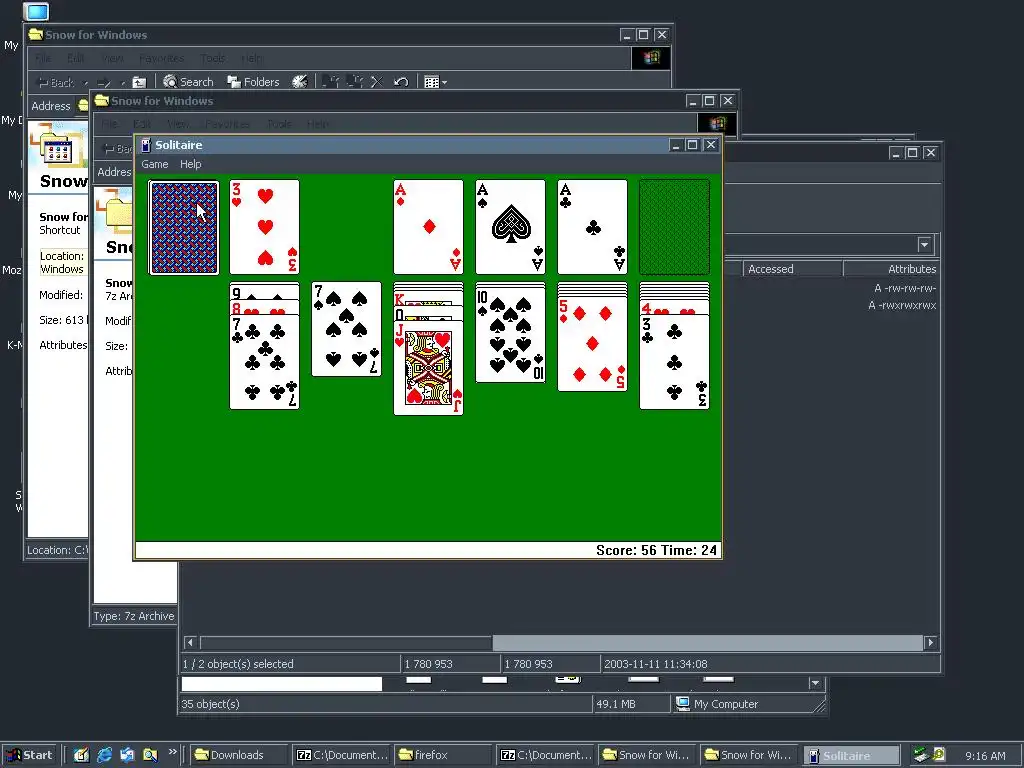Viewport: 1024px width, 768px height.
Task: Select the 7 of clubs tableau card
Action: (x=264, y=362)
